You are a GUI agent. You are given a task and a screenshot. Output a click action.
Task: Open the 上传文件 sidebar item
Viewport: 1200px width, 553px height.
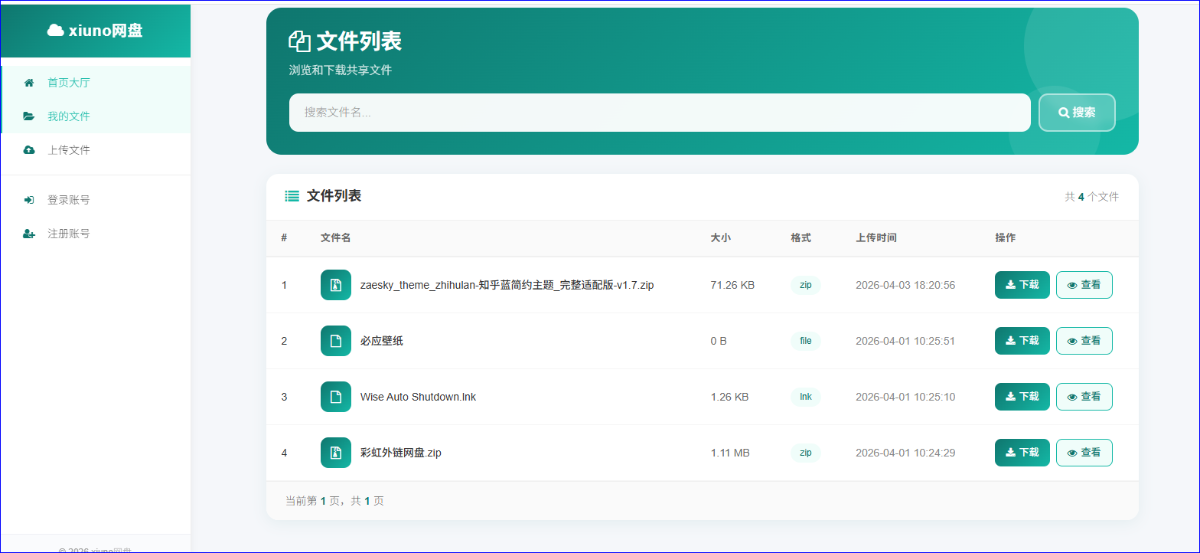[69, 150]
